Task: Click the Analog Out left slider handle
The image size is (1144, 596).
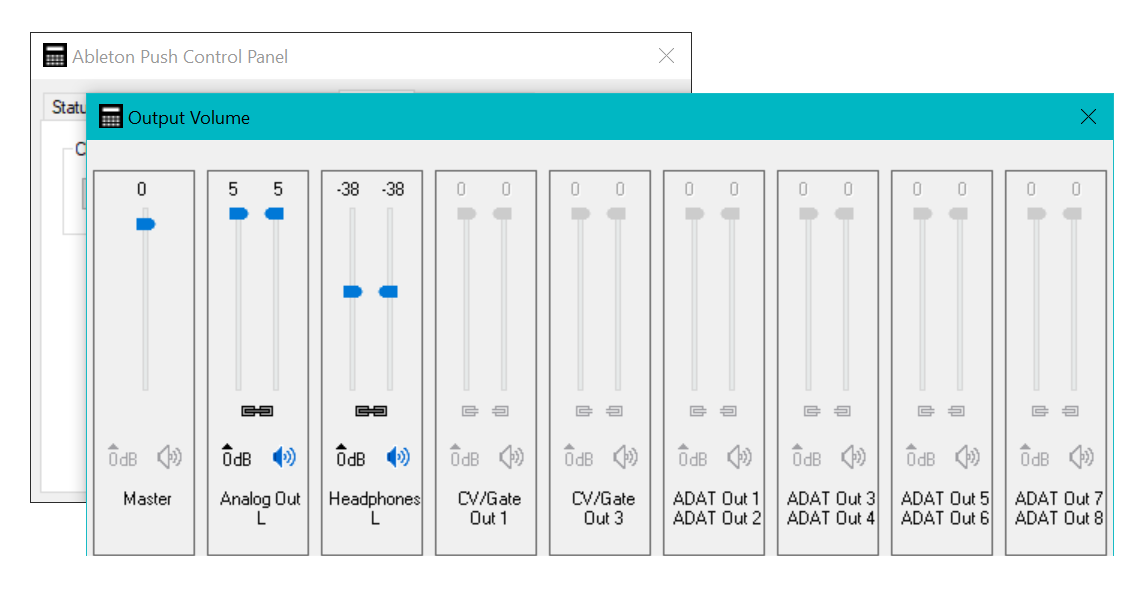Action: (x=238, y=213)
